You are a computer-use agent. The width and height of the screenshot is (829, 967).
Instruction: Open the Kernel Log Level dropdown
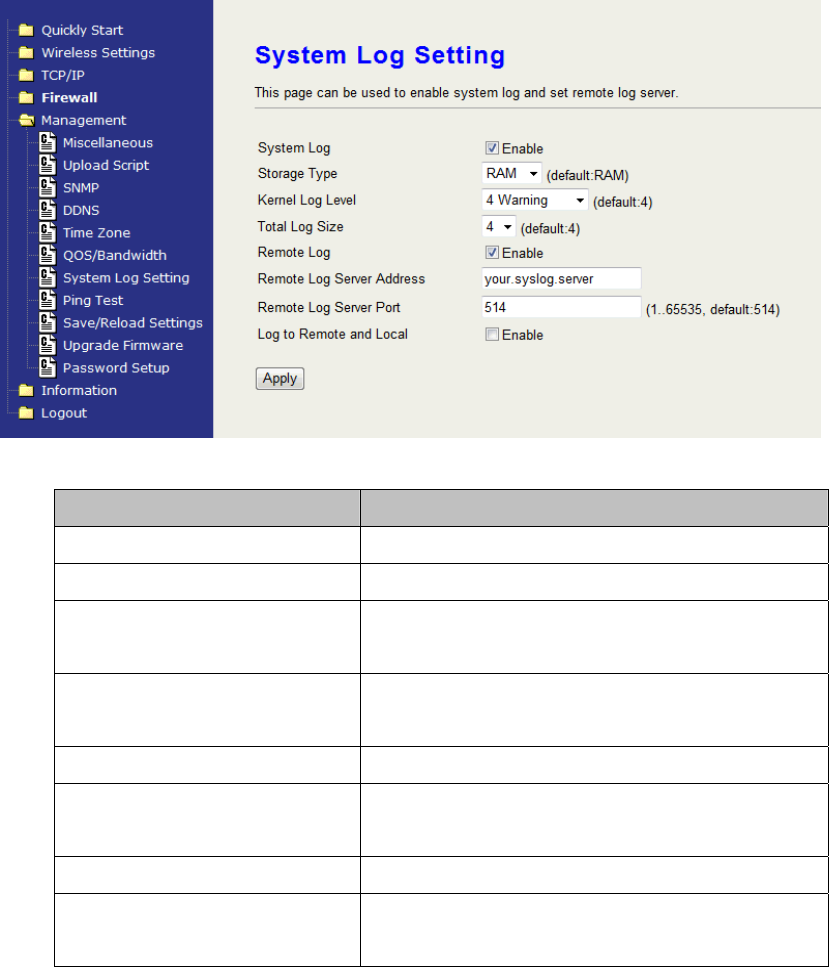(535, 200)
